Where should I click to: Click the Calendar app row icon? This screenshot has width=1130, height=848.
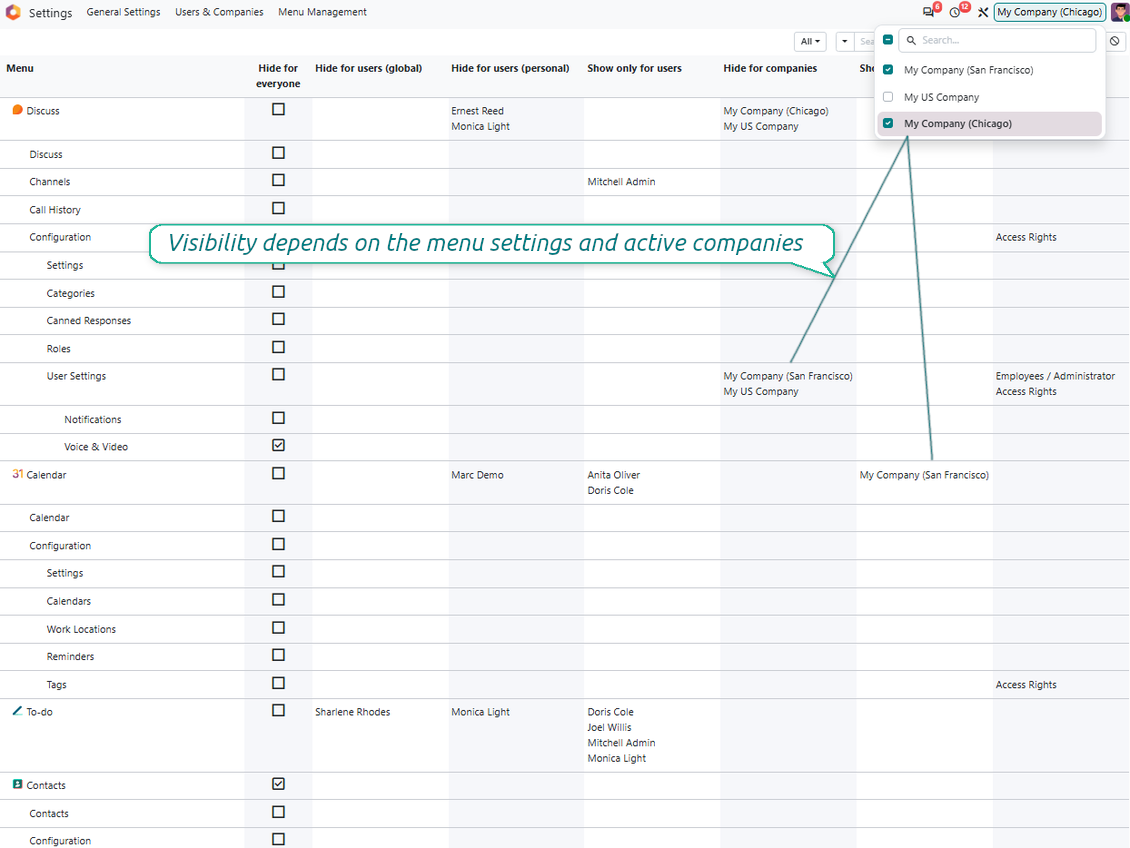click(x=17, y=474)
